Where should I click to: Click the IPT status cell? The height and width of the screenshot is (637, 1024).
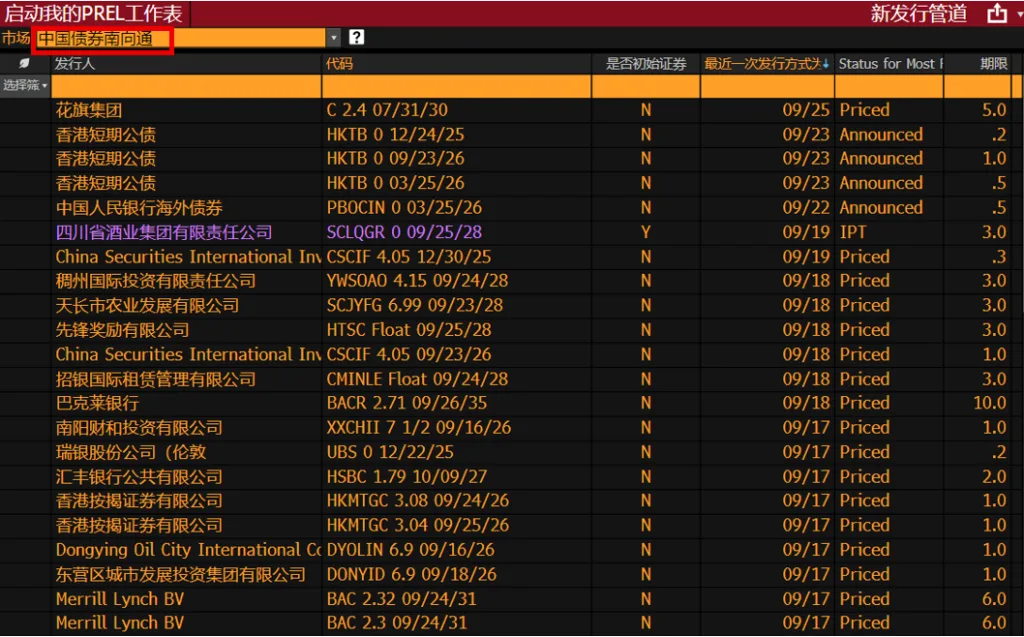[x=853, y=232]
